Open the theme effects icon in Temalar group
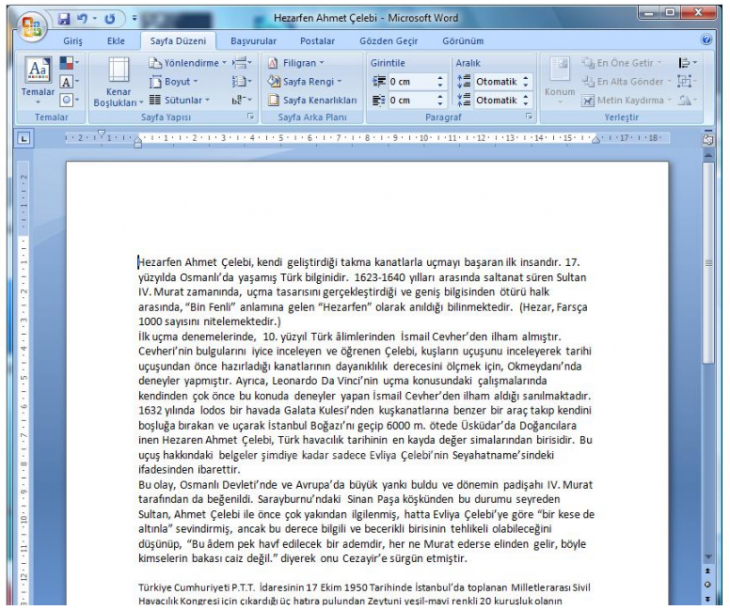Viewport: 730px width, 610px height. pos(69,100)
